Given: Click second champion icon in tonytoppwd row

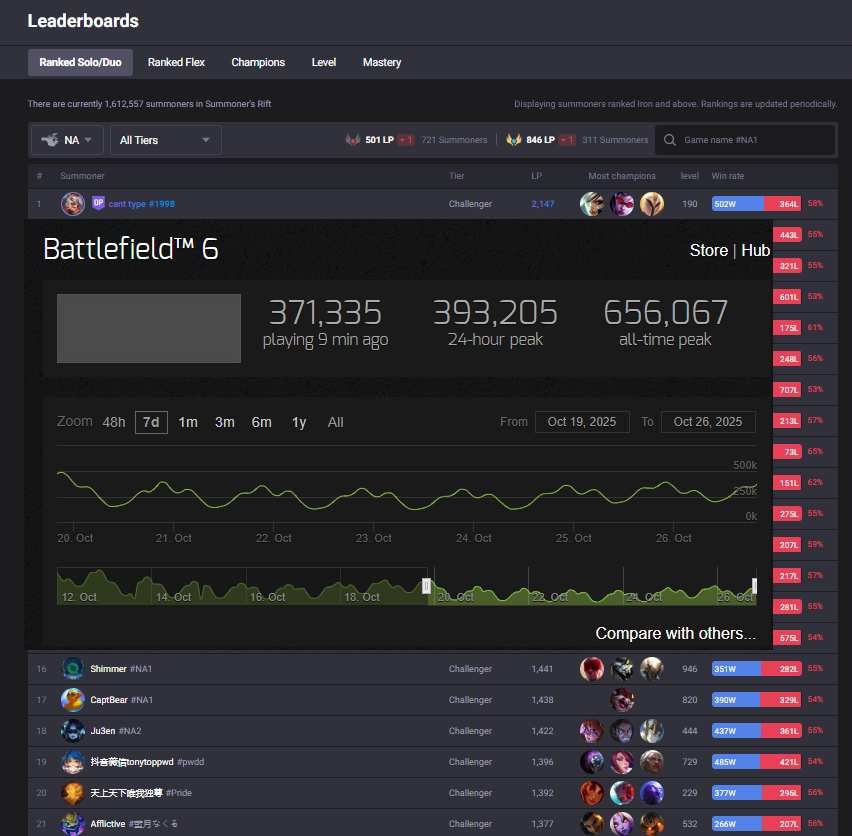Looking at the screenshot, I should pos(622,762).
